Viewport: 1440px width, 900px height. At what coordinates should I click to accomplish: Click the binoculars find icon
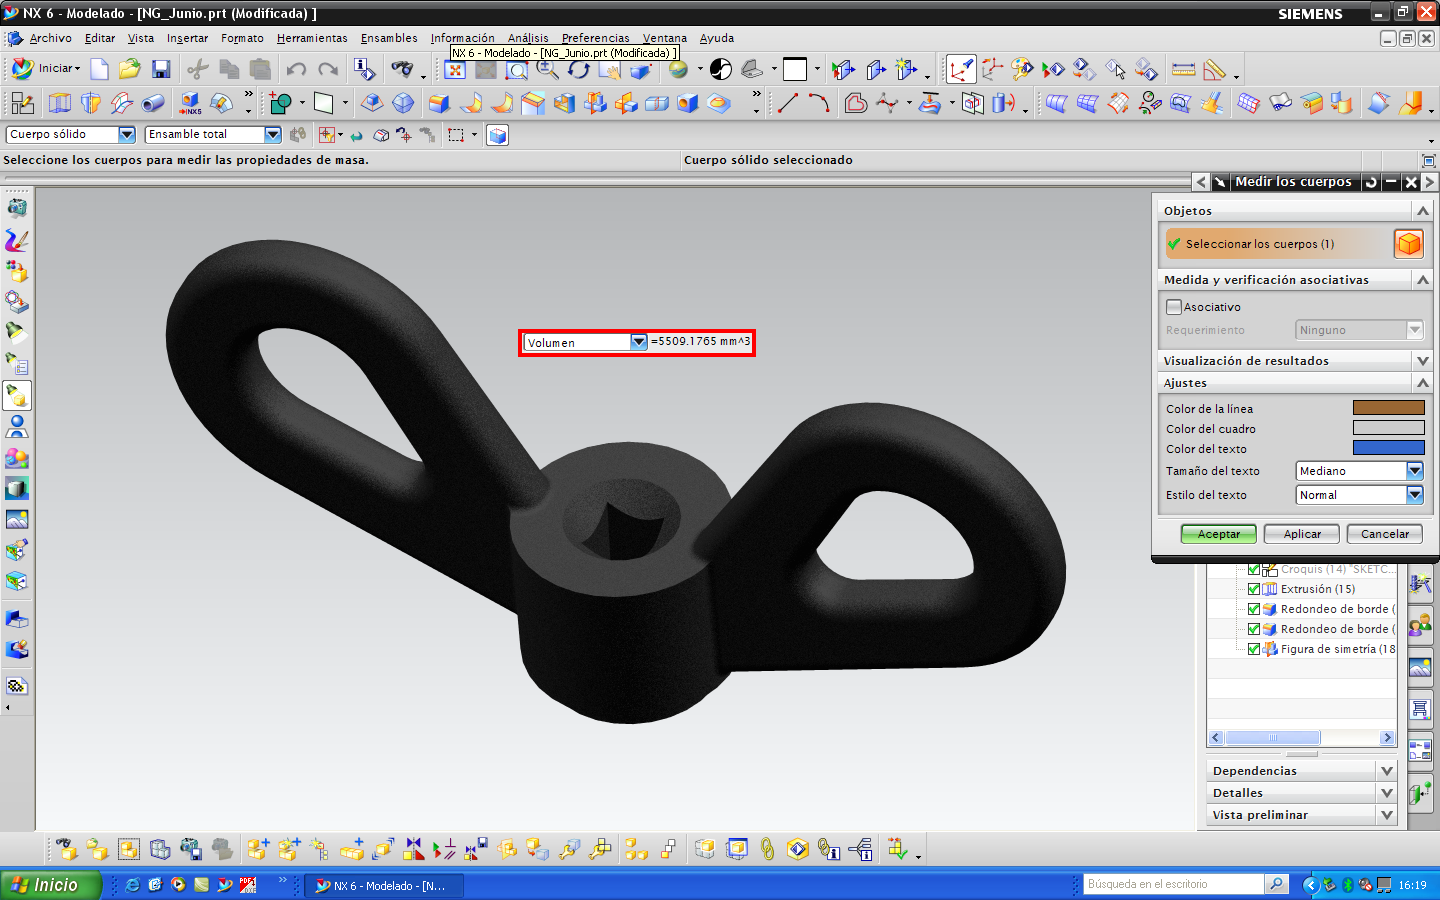[x=402, y=69]
